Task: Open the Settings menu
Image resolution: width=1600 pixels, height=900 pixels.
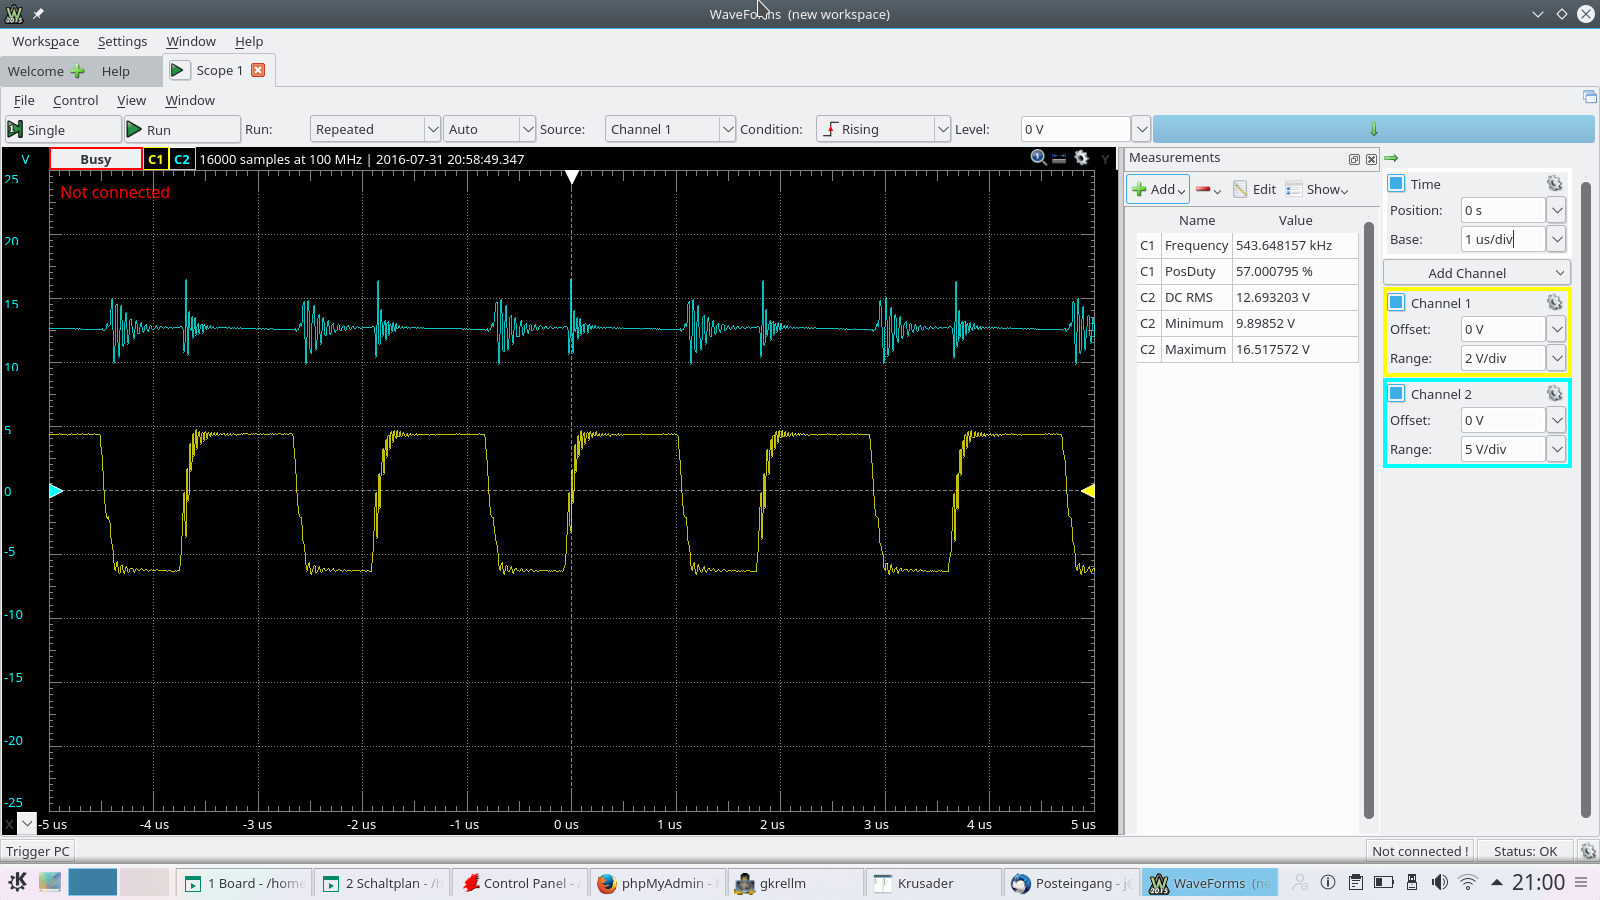Action: pyautogui.click(x=122, y=41)
